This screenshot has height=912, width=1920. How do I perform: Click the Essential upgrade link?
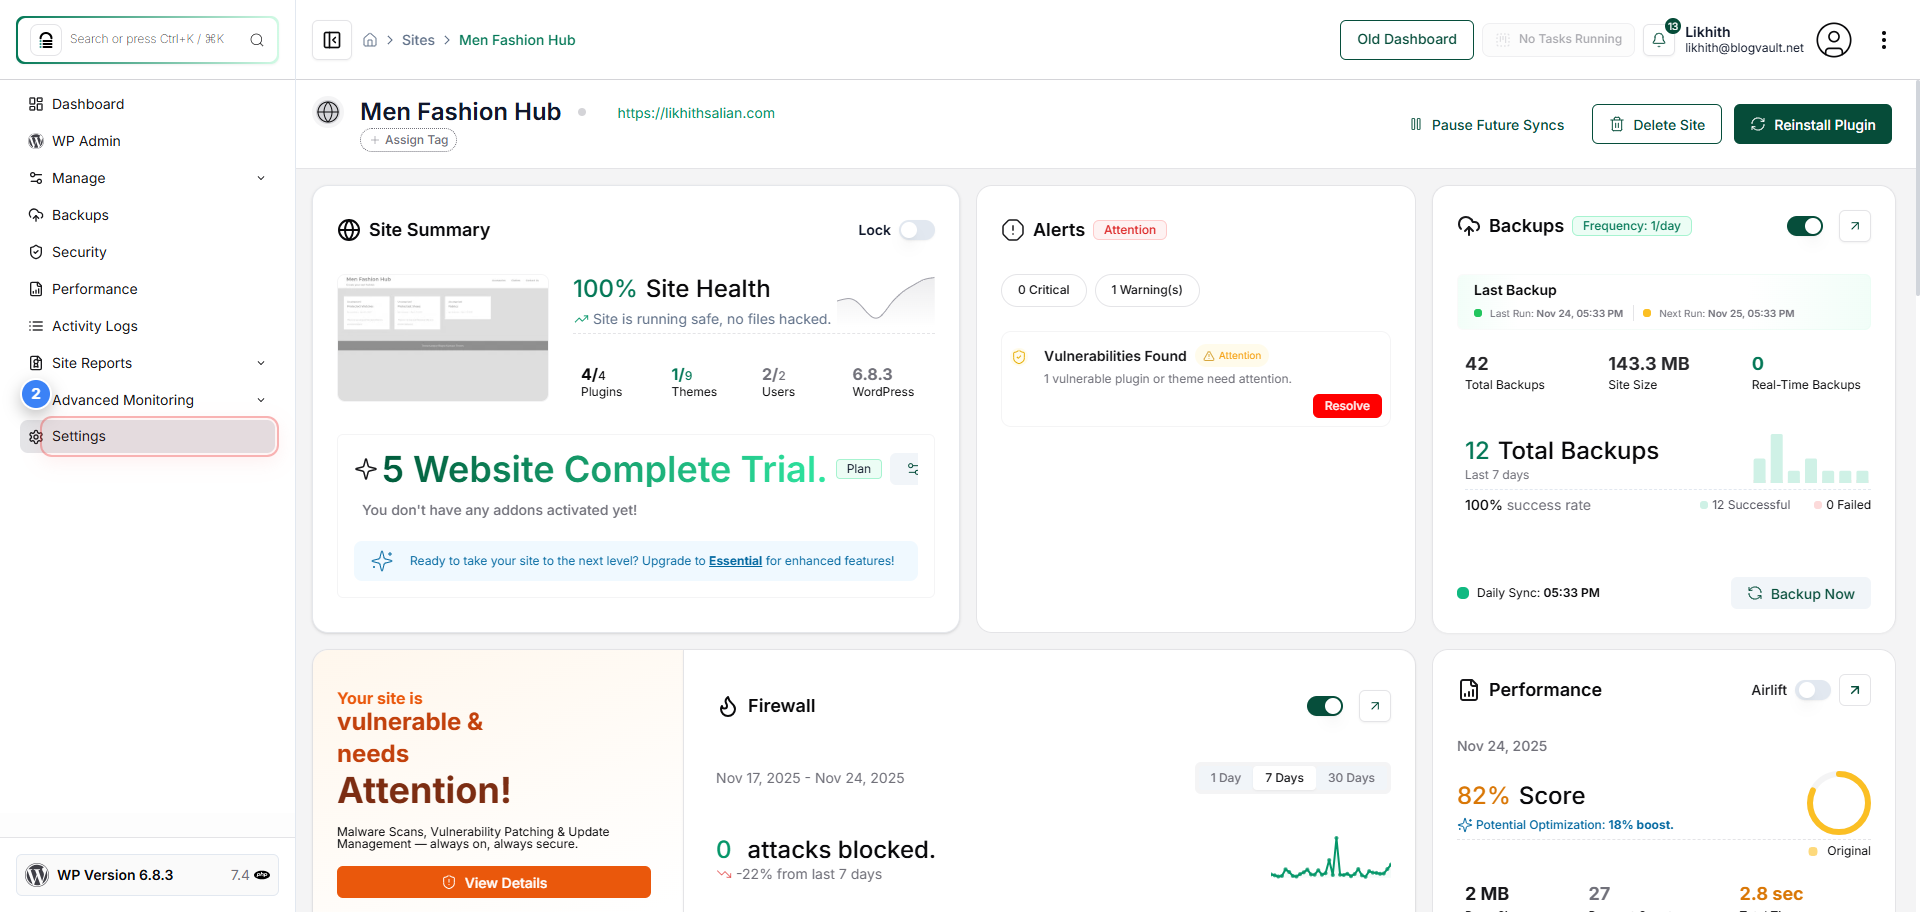[735, 561]
